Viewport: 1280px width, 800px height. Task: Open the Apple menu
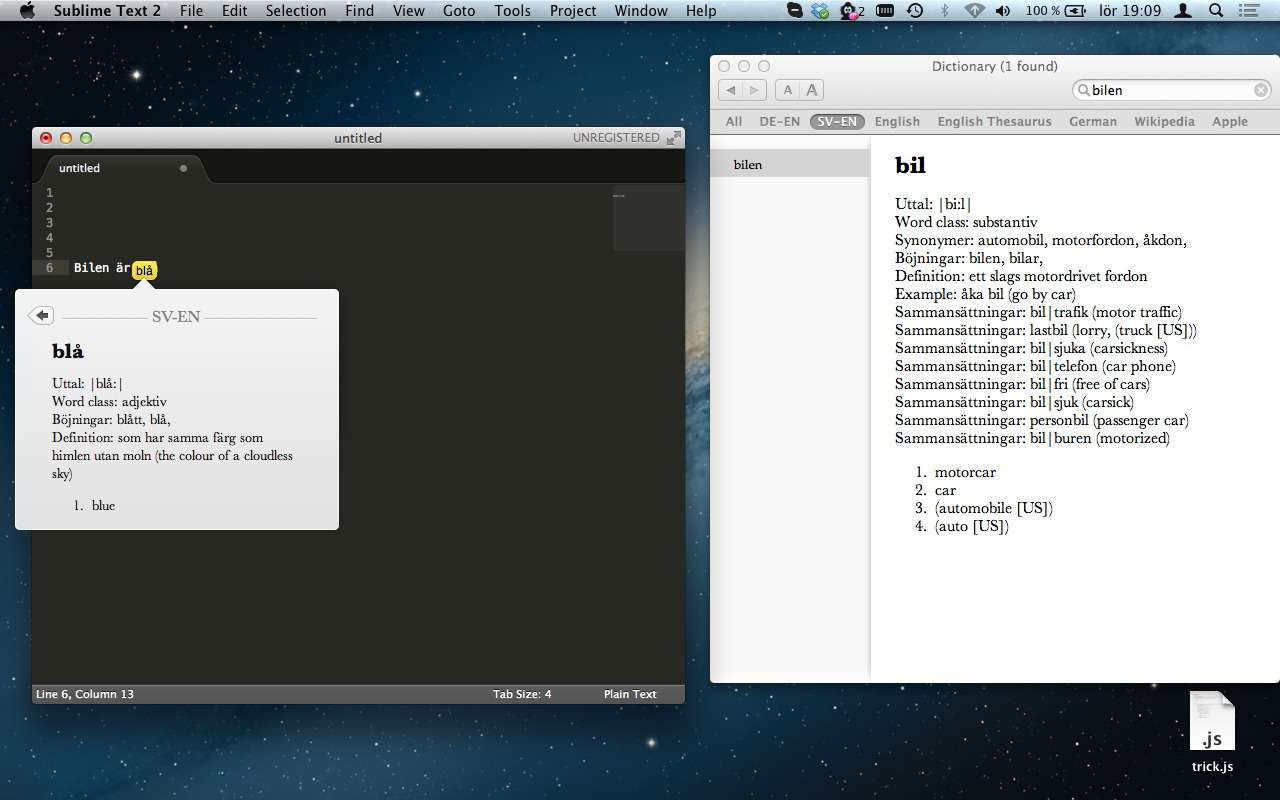[27, 10]
